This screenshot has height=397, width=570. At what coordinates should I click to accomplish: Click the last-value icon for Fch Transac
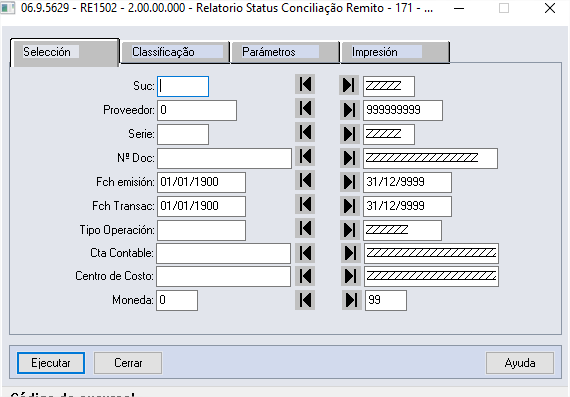(350, 206)
